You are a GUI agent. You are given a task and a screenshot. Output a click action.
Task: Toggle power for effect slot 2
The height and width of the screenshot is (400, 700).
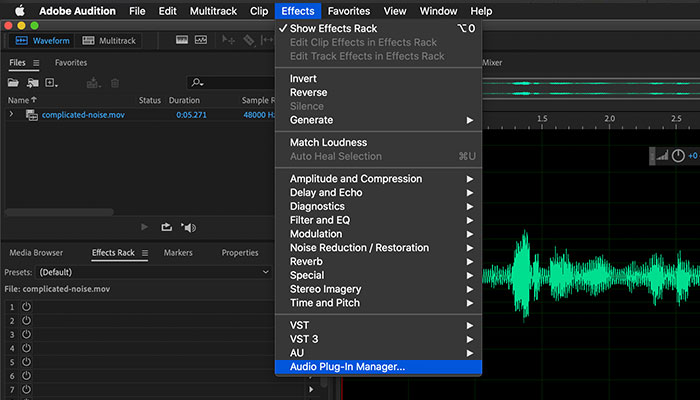26,321
